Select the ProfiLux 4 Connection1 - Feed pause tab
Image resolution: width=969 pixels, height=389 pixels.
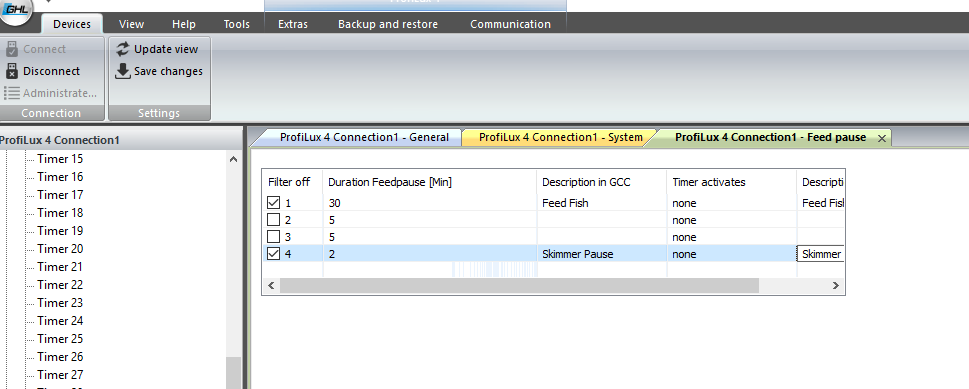coord(770,137)
